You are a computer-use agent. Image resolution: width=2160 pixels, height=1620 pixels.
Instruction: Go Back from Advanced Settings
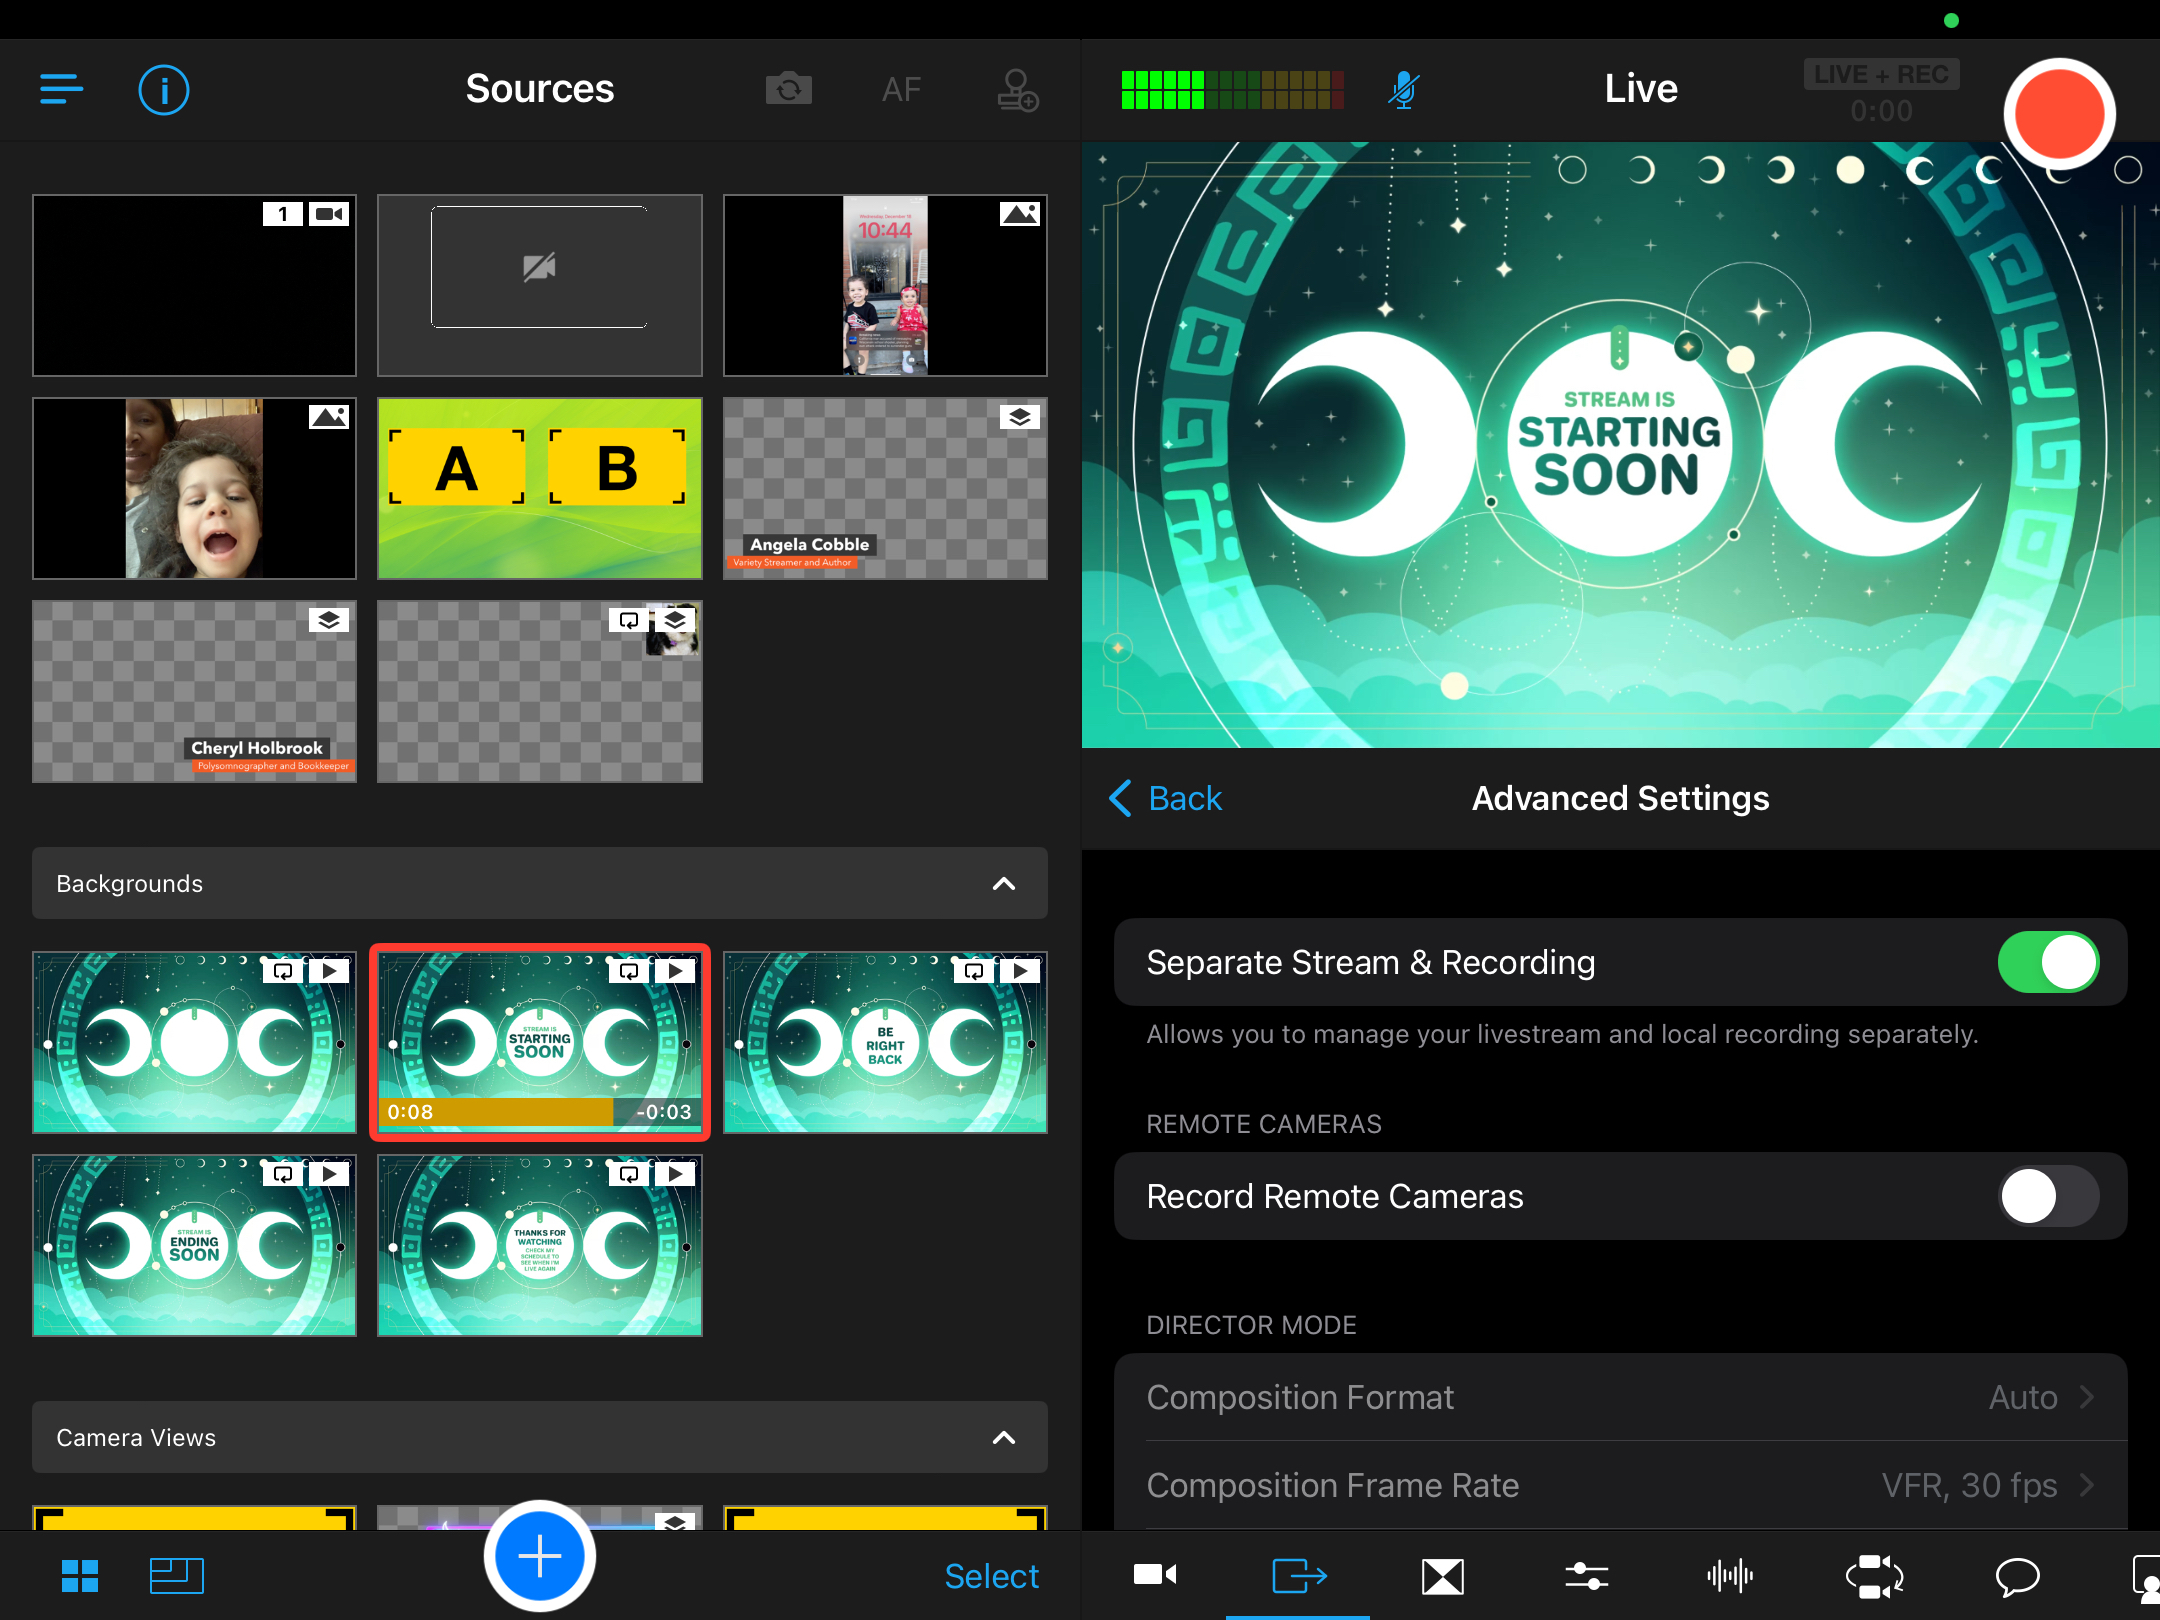pyautogui.click(x=1166, y=798)
